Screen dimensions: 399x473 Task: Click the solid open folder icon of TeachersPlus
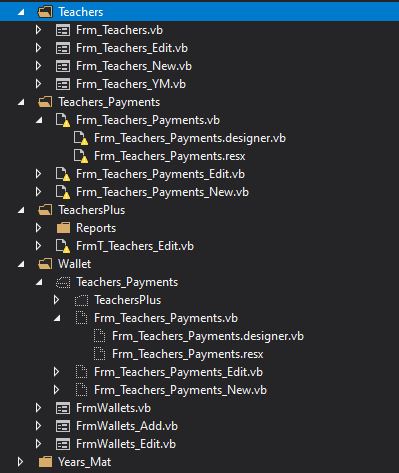coord(45,210)
